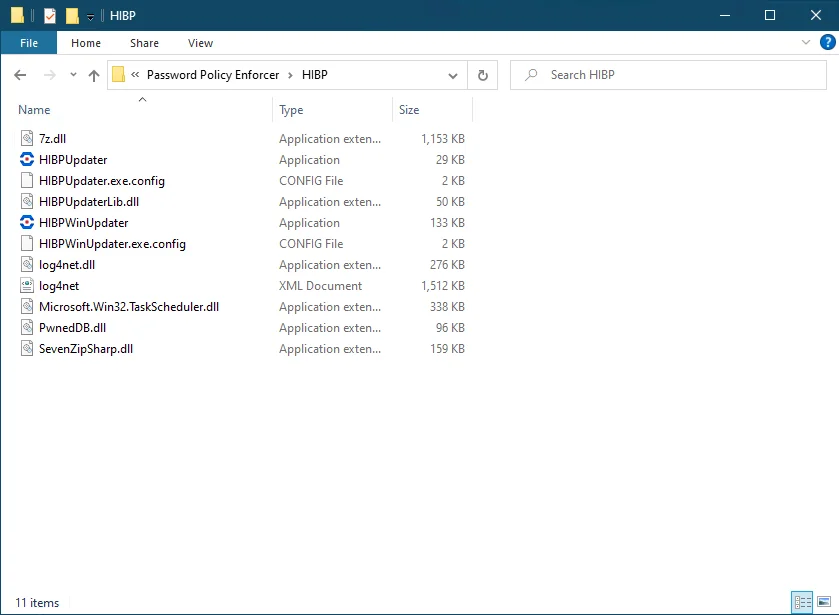The image size is (839, 615).
Task: Click the Properties quick access icon
Action: tap(49, 16)
